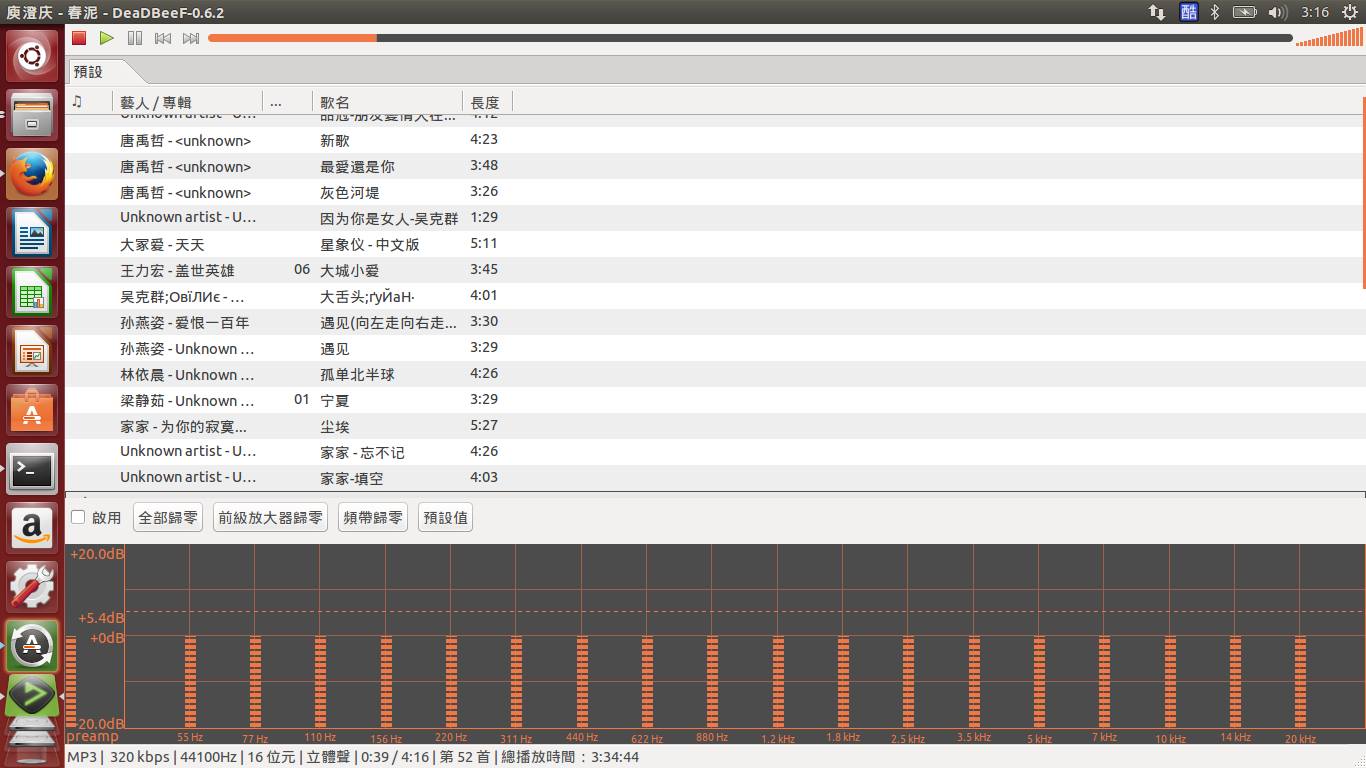Enable the equalizer with 啟用 checkbox
Image resolution: width=1366 pixels, height=768 pixels.
click(96, 517)
